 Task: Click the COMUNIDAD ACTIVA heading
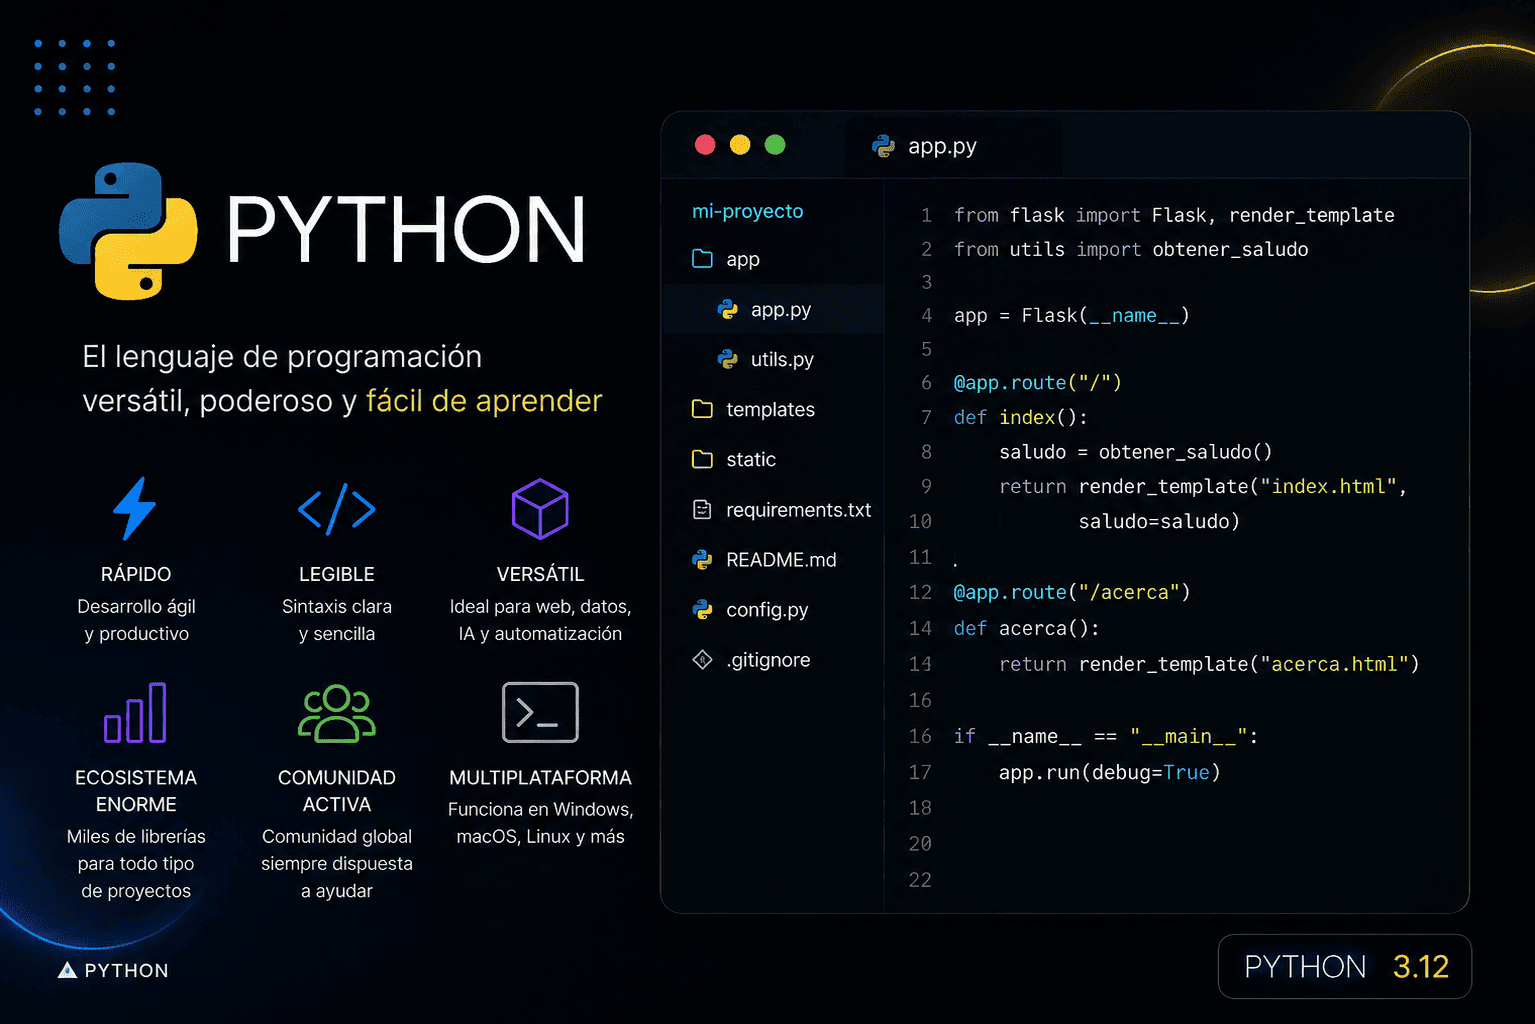pos(337,791)
